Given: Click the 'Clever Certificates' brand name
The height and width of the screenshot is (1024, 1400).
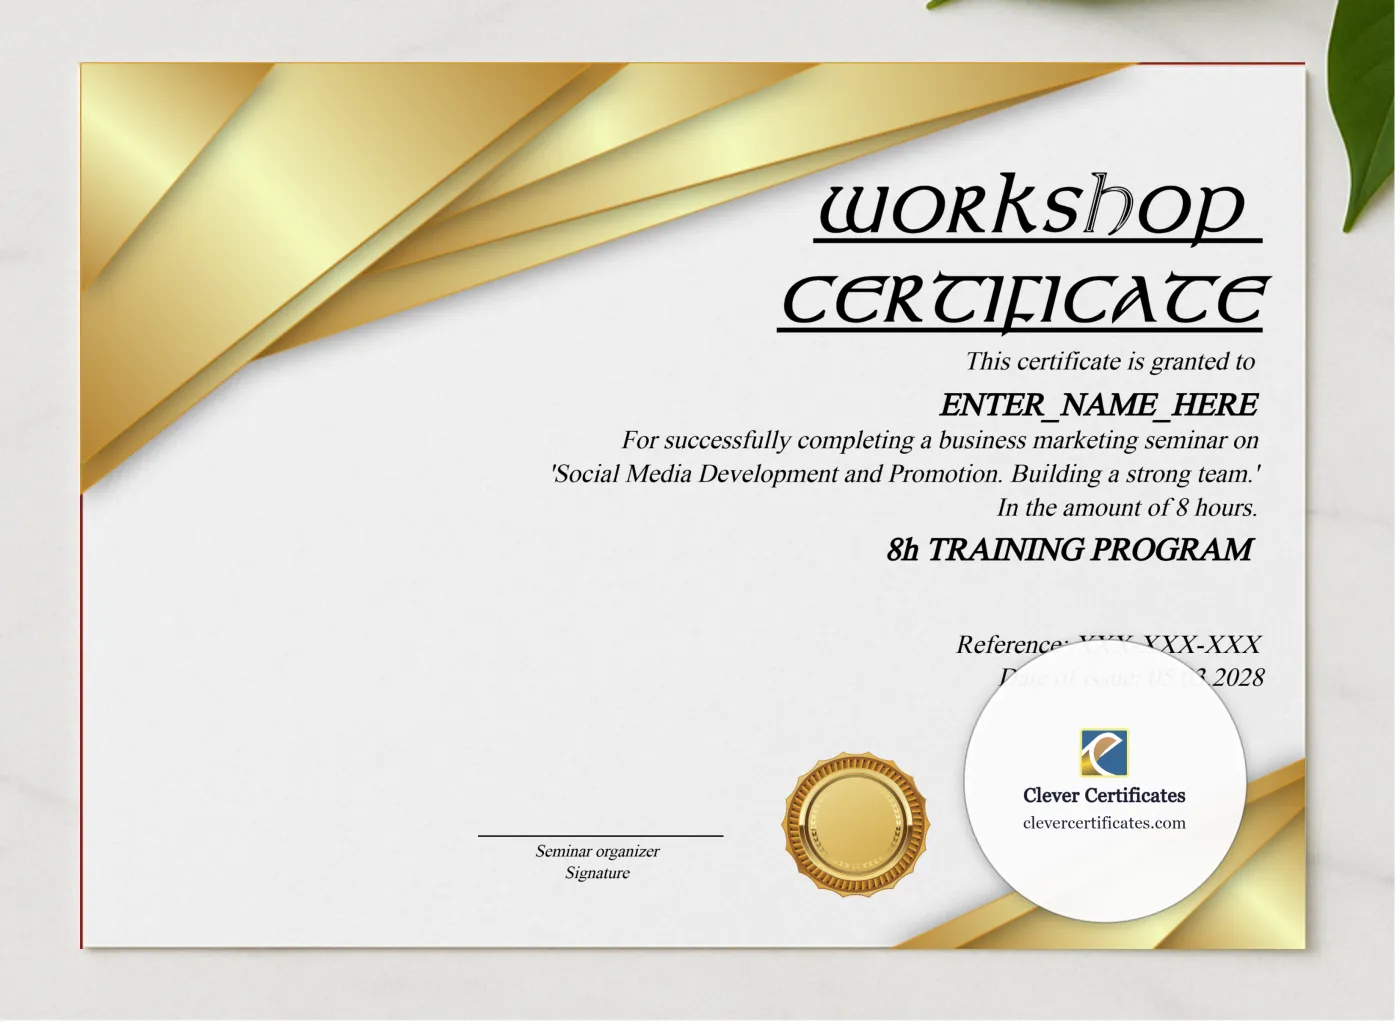Looking at the screenshot, I should (x=1104, y=795).
